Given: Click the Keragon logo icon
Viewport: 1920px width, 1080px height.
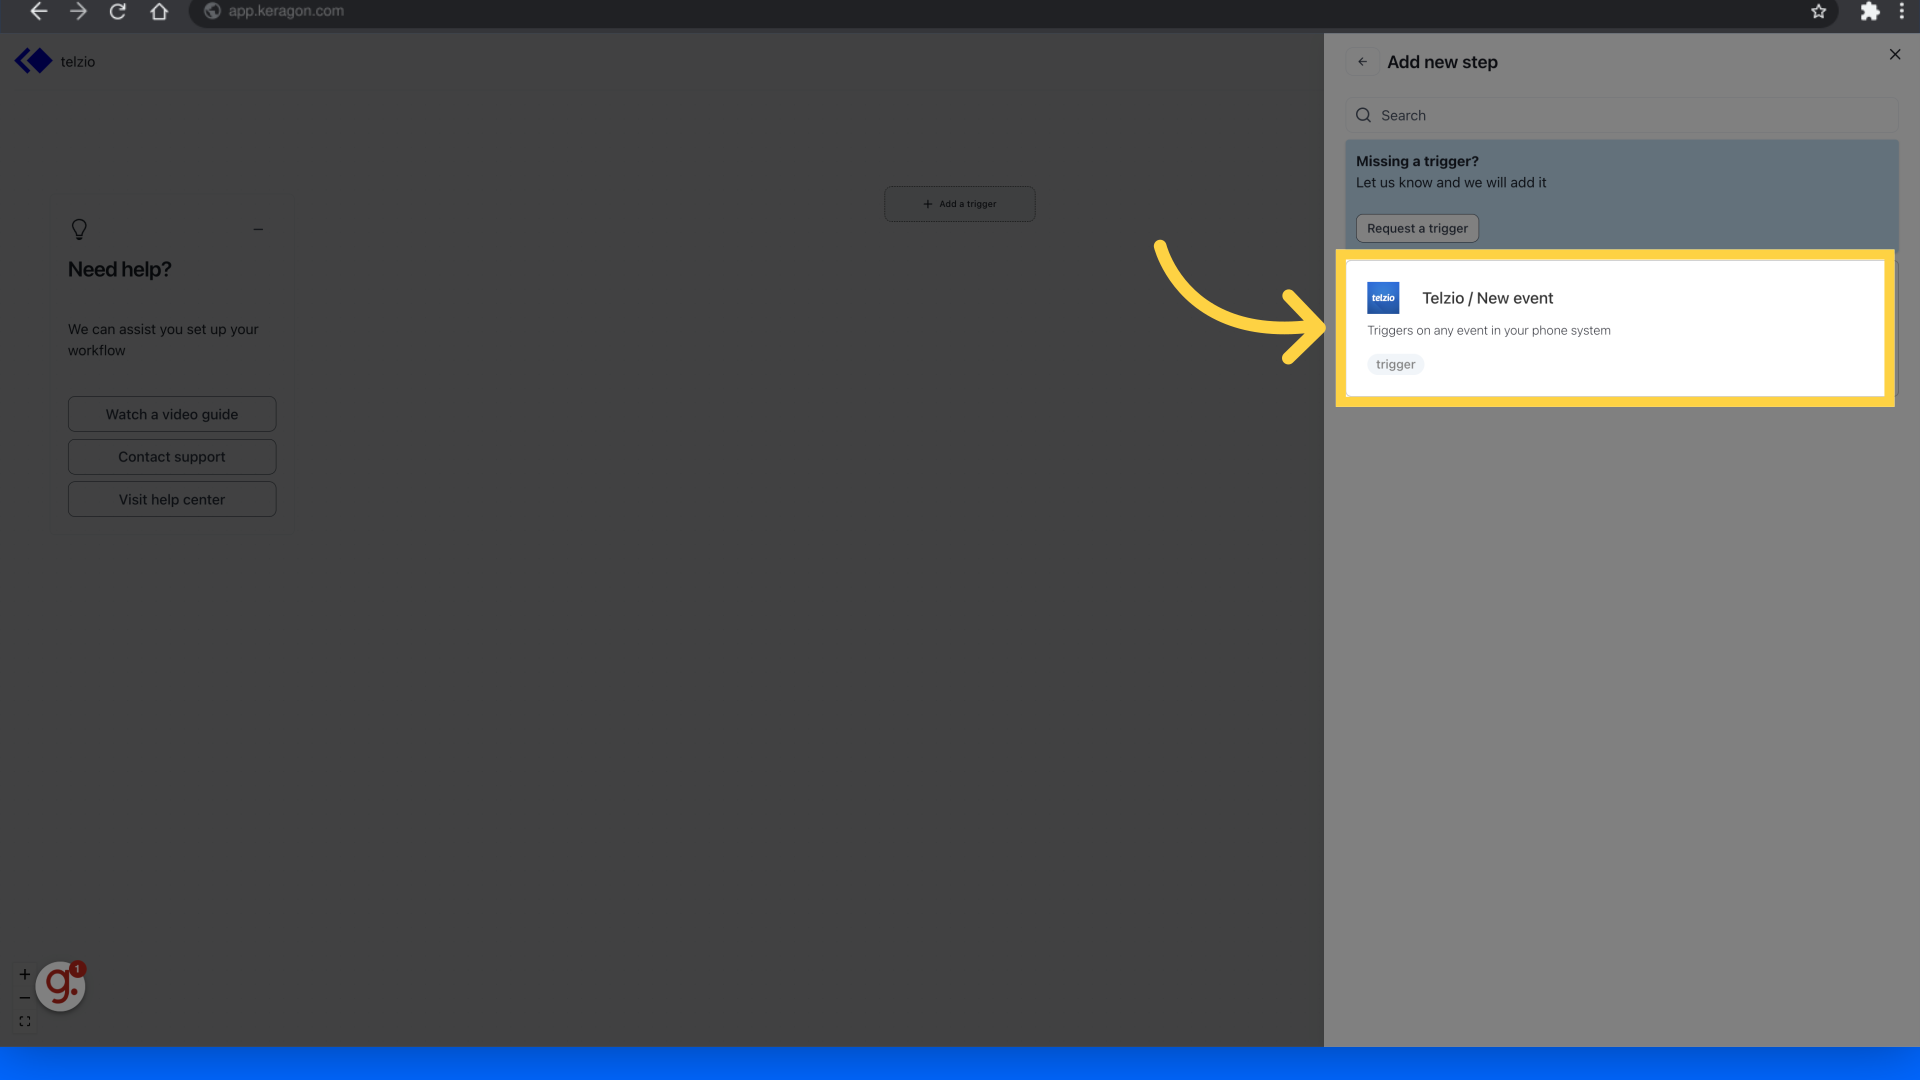Looking at the screenshot, I should pos(33,61).
